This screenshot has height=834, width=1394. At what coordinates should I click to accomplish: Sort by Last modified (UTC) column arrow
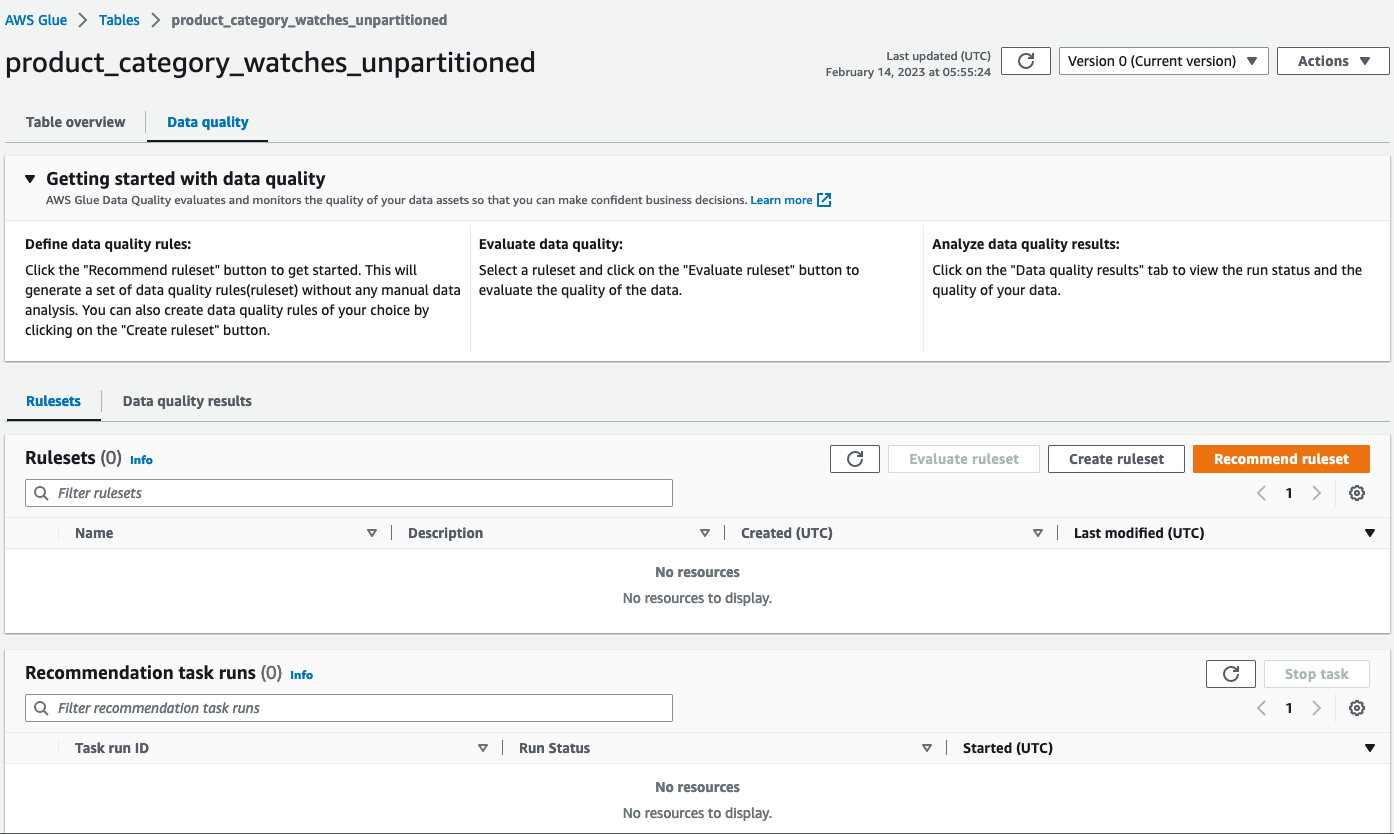(x=1370, y=533)
